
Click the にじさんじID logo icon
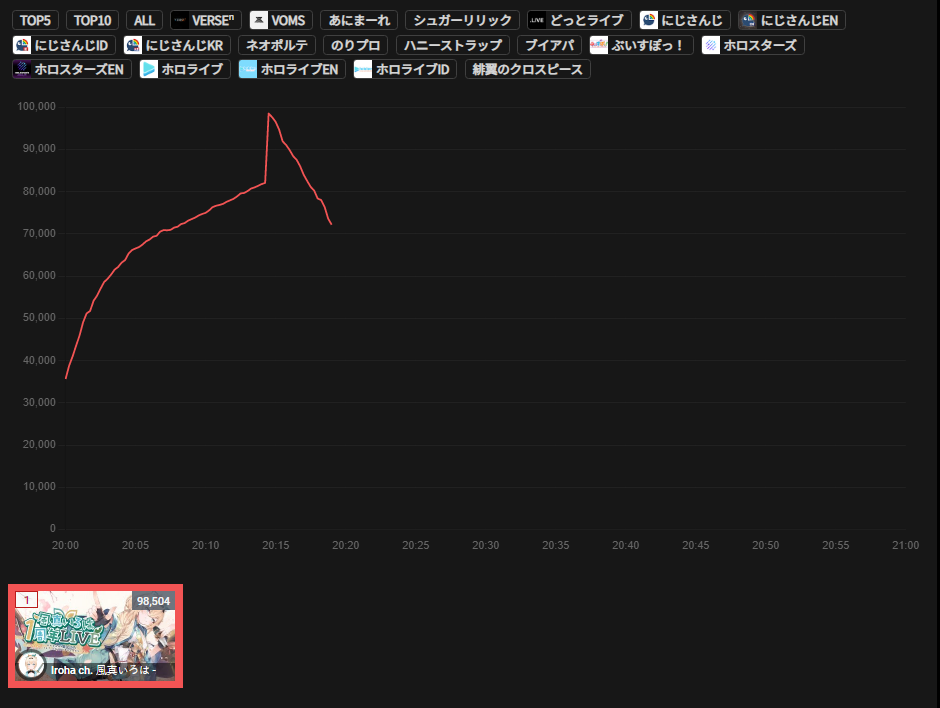(x=22, y=45)
